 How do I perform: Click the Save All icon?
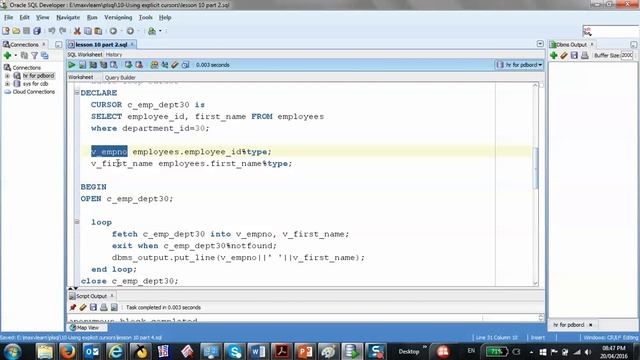(37, 31)
